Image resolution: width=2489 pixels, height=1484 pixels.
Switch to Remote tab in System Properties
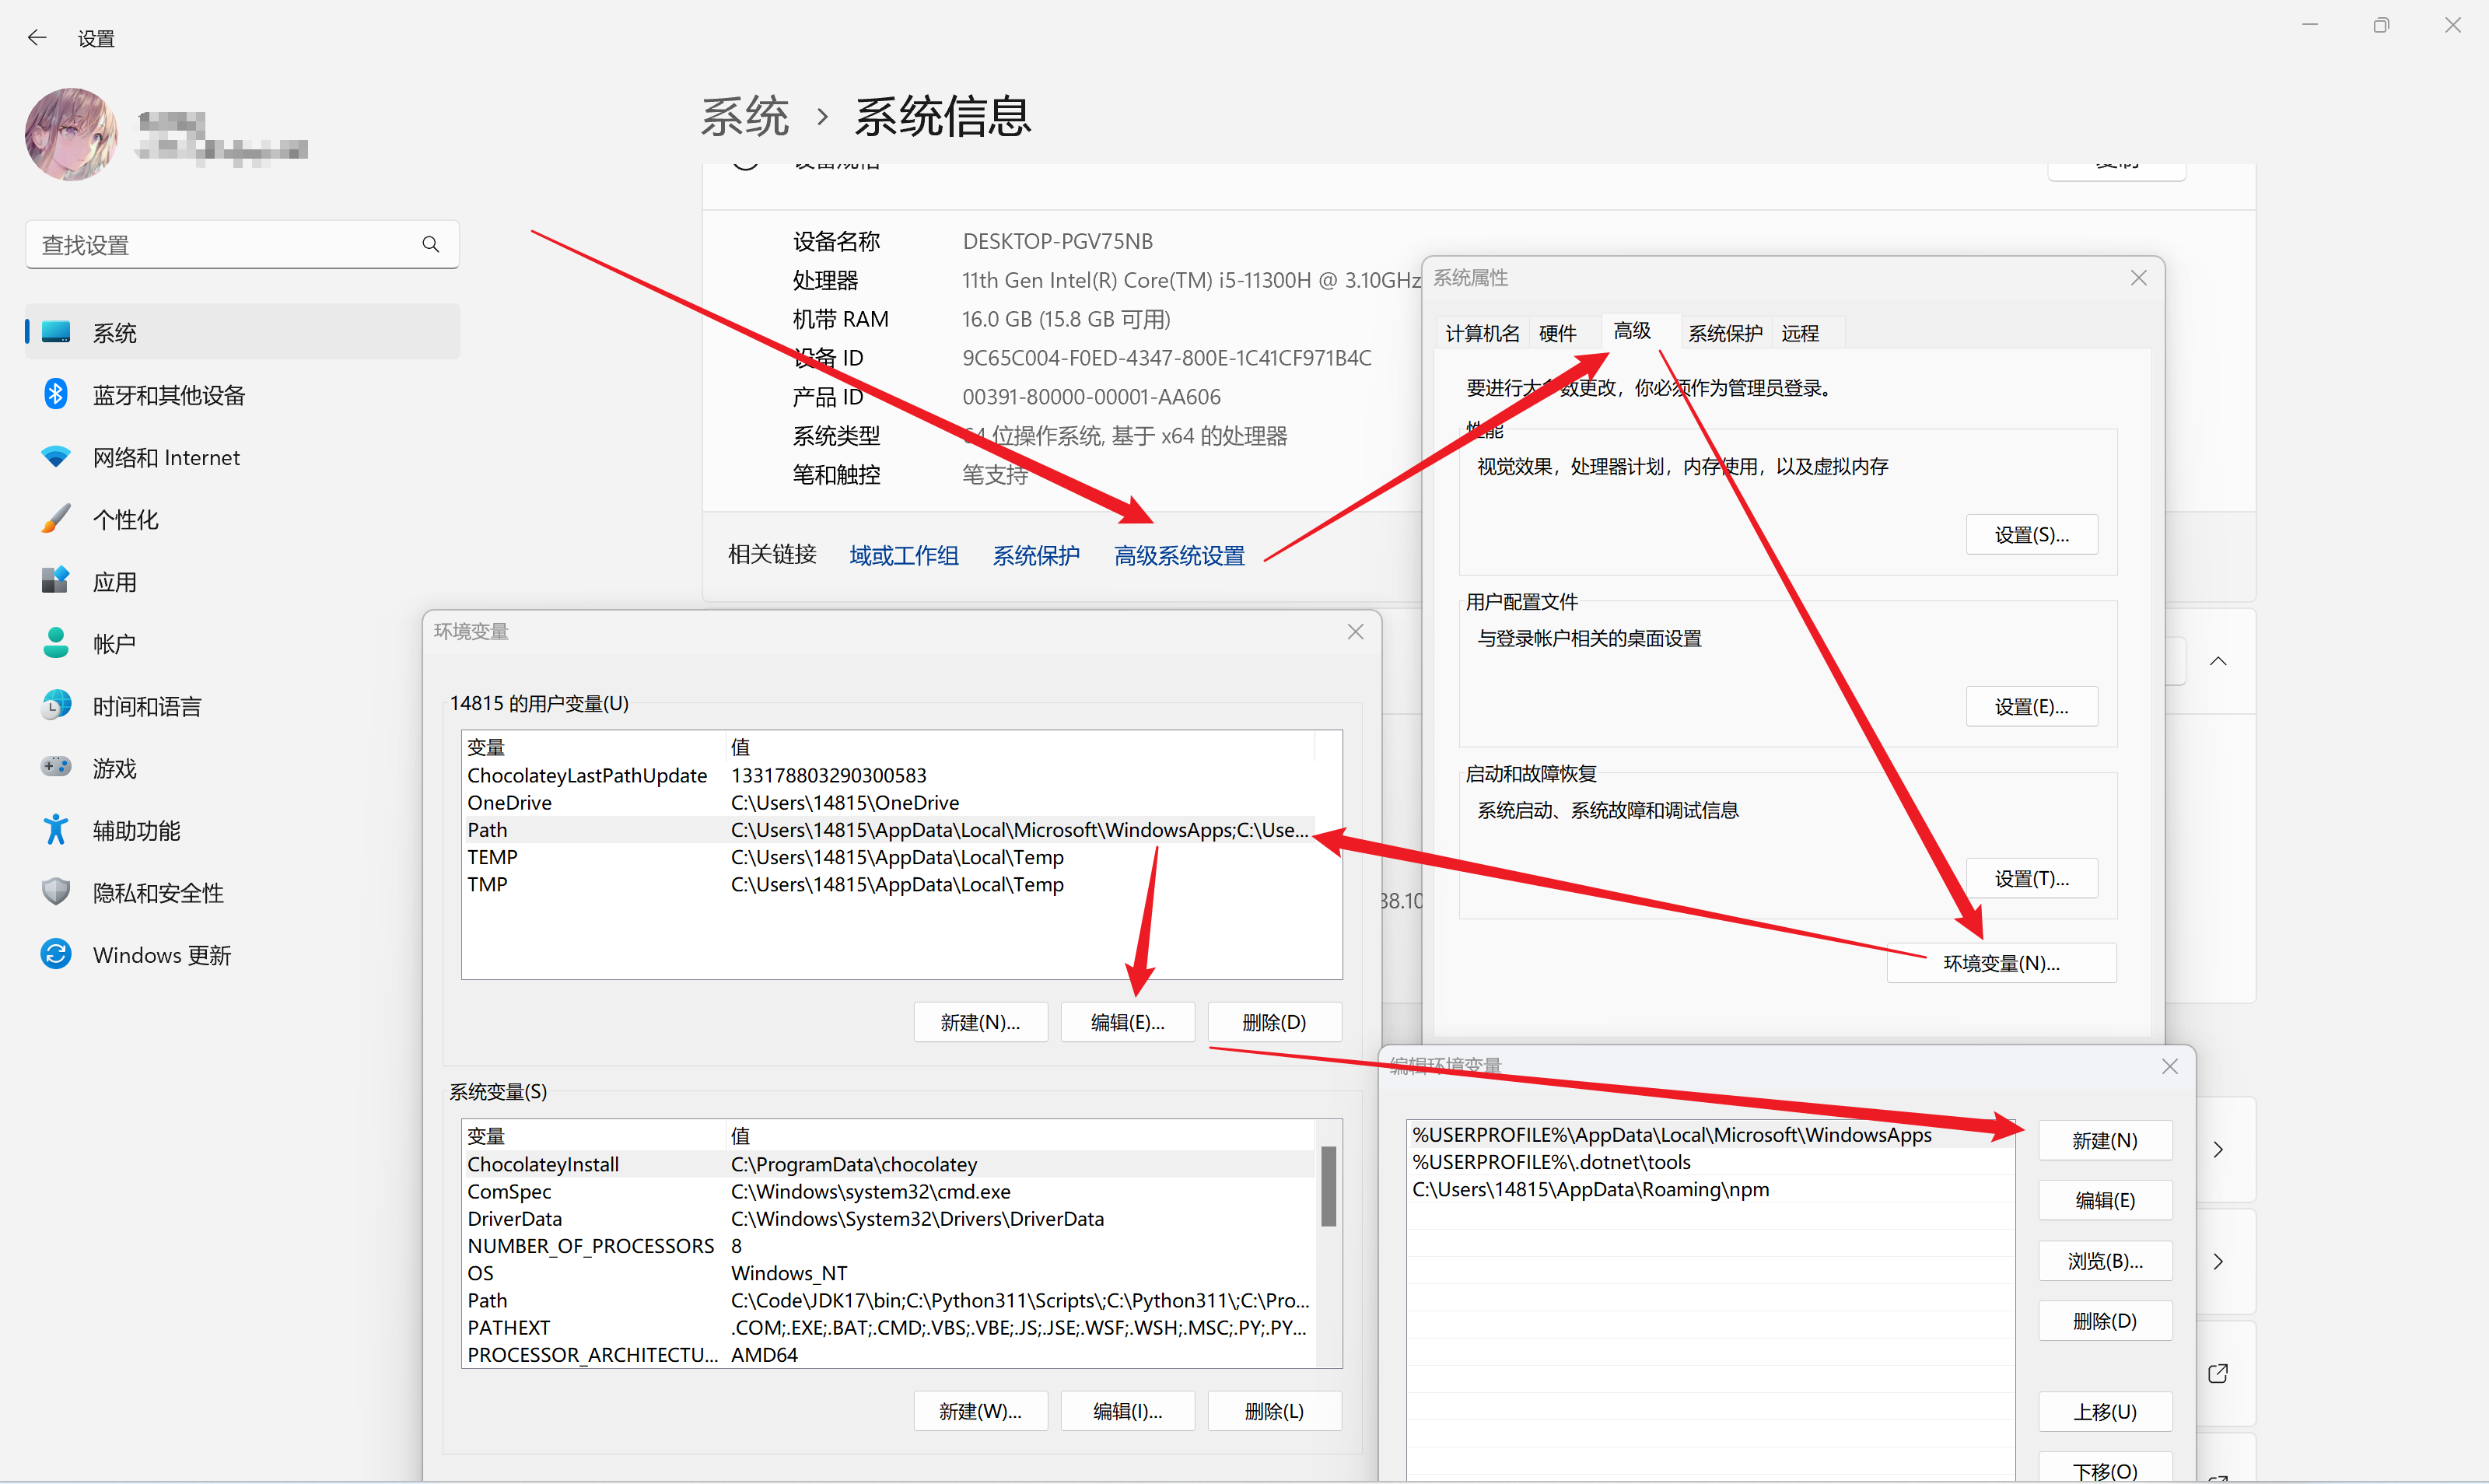tap(1799, 333)
